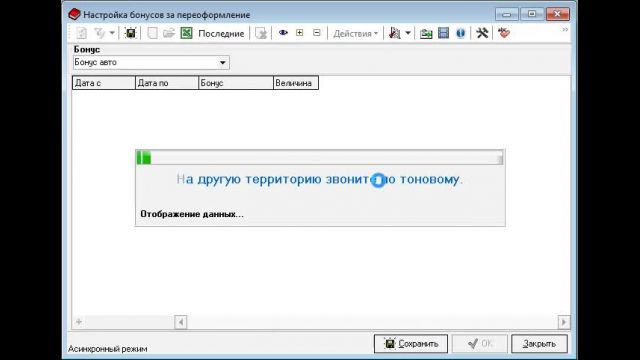Click the horizontal scrollbar right arrow

564,322
